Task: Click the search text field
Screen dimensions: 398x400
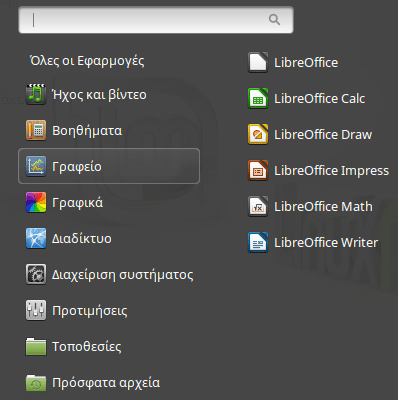Action: coord(156,20)
